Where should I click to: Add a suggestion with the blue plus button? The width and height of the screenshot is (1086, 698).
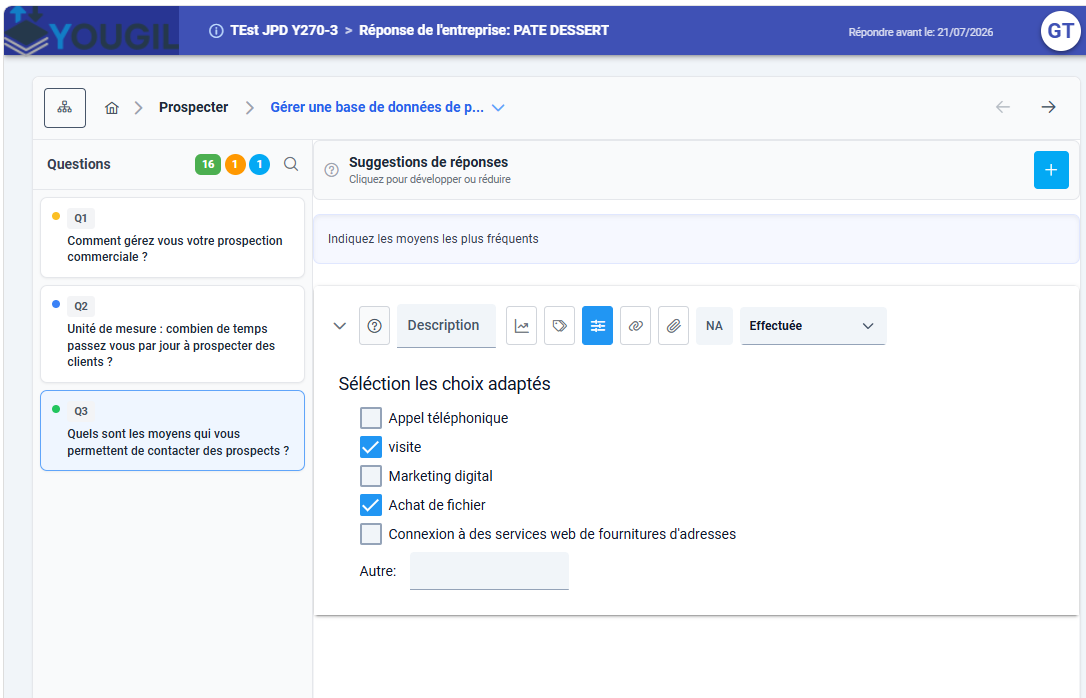(x=1051, y=170)
